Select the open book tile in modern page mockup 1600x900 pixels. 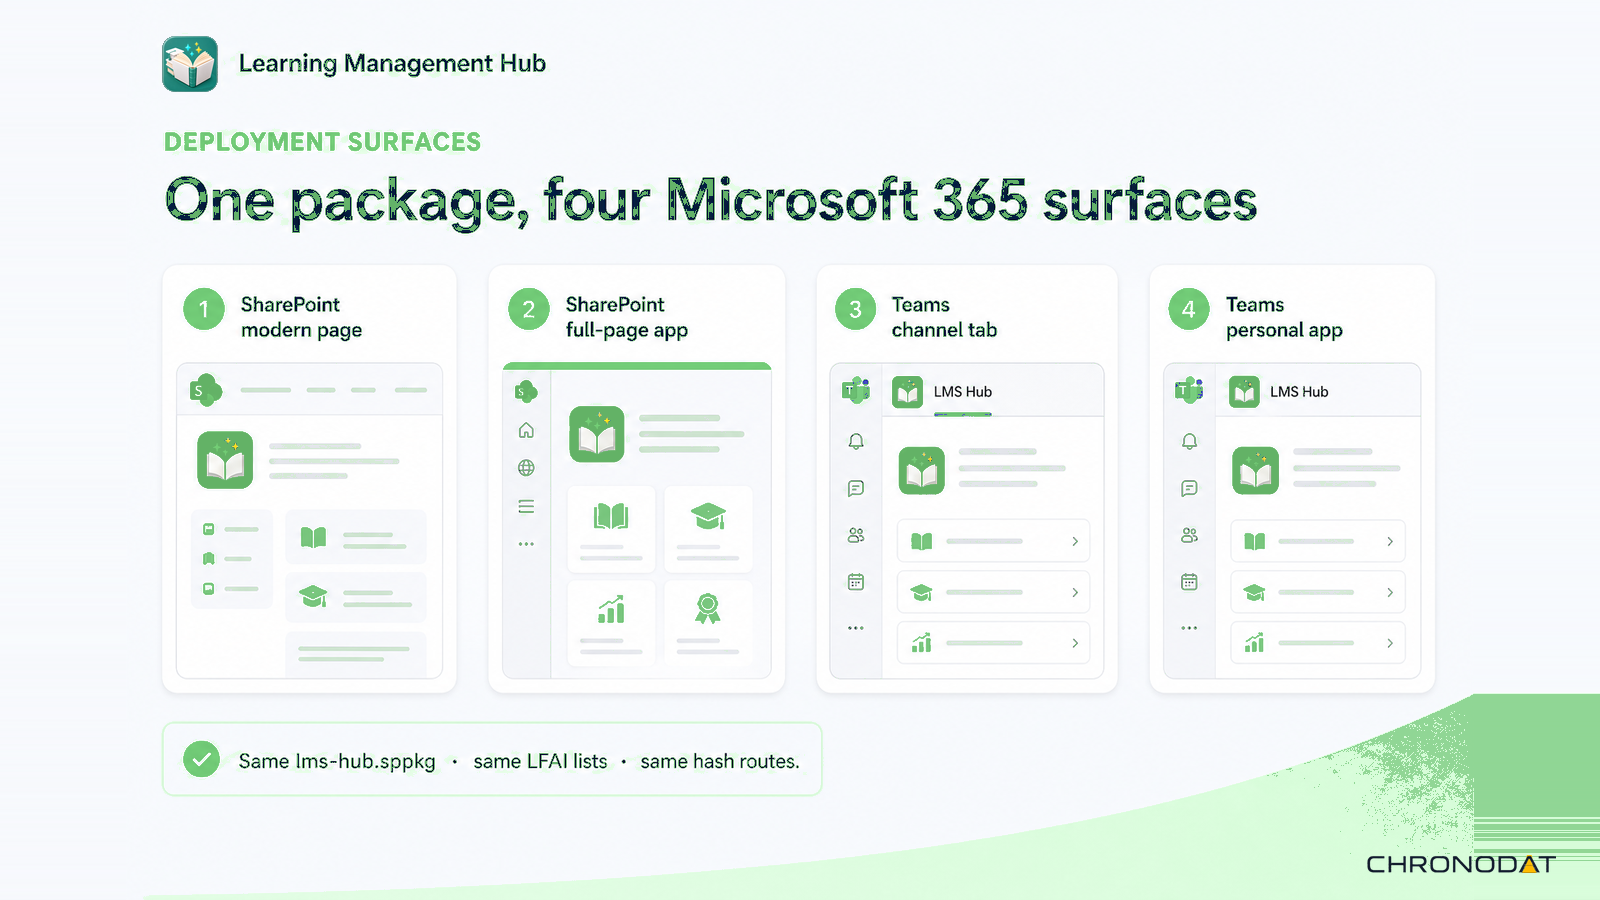[356, 538]
